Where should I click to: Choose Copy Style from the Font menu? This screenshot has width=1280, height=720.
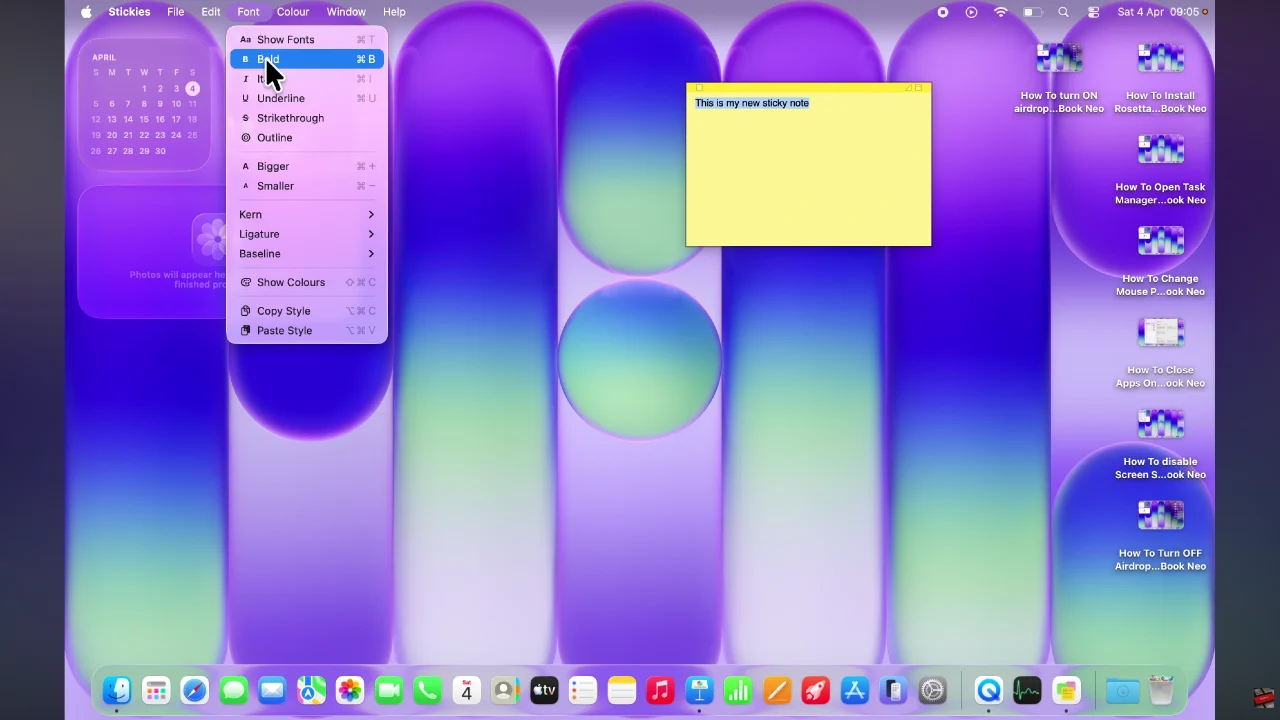click(x=283, y=310)
